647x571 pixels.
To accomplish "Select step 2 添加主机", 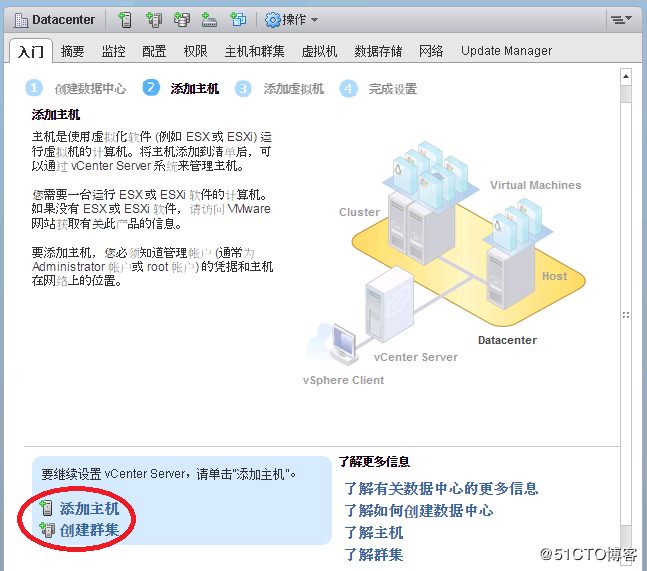I will click(x=181, y=88).
